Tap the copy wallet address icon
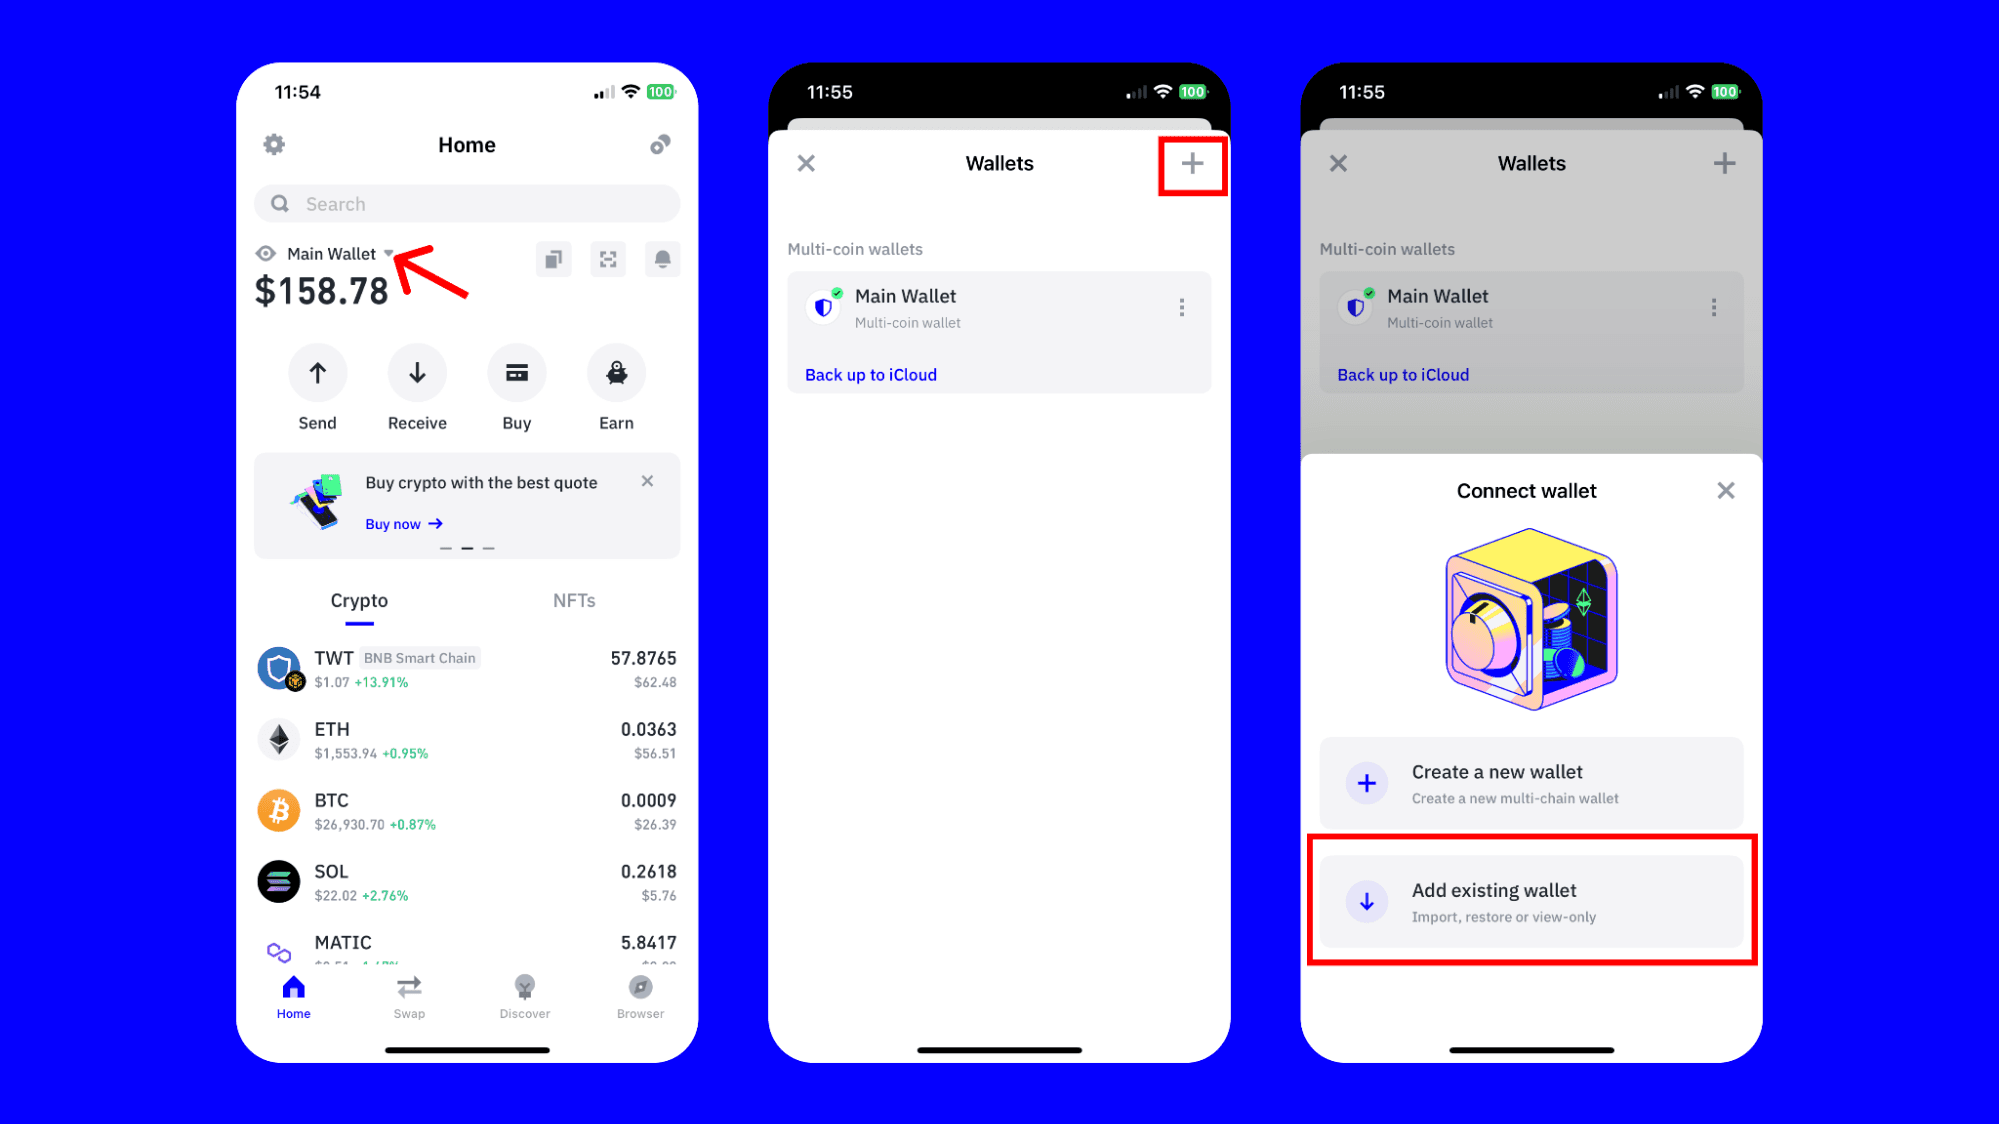Screen dimensions: 1999x1125 [556, 260]
